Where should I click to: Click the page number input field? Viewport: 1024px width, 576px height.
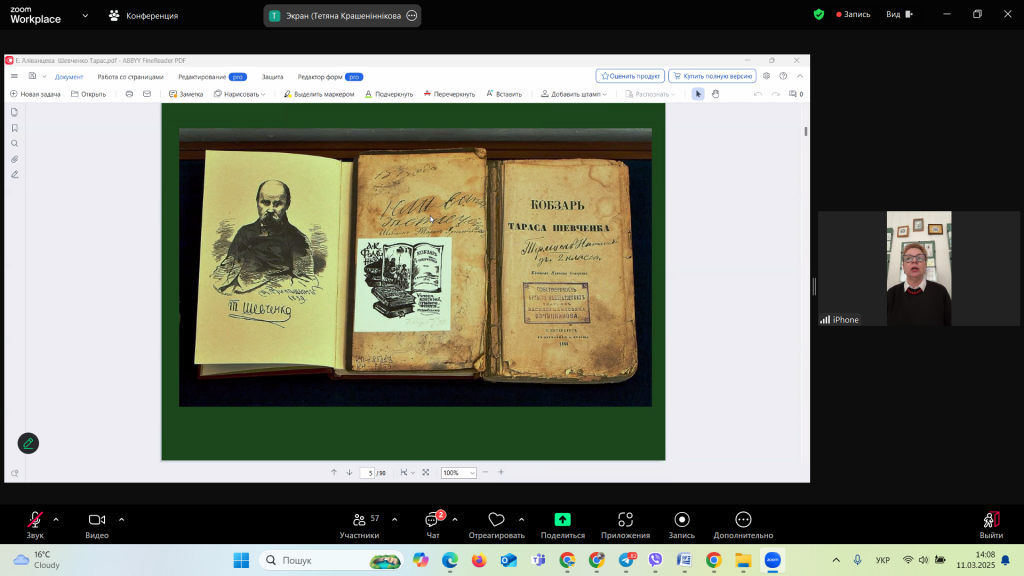370,473
